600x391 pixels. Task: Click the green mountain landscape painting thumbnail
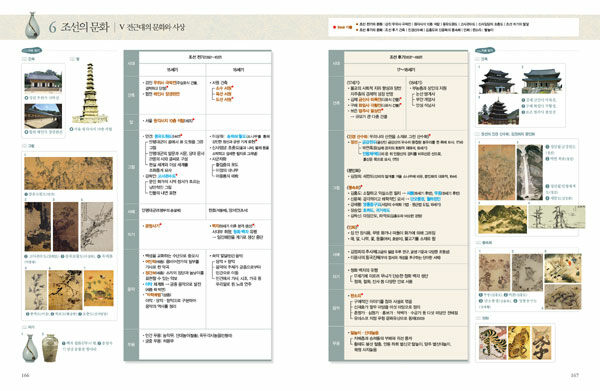pos(502,220)
